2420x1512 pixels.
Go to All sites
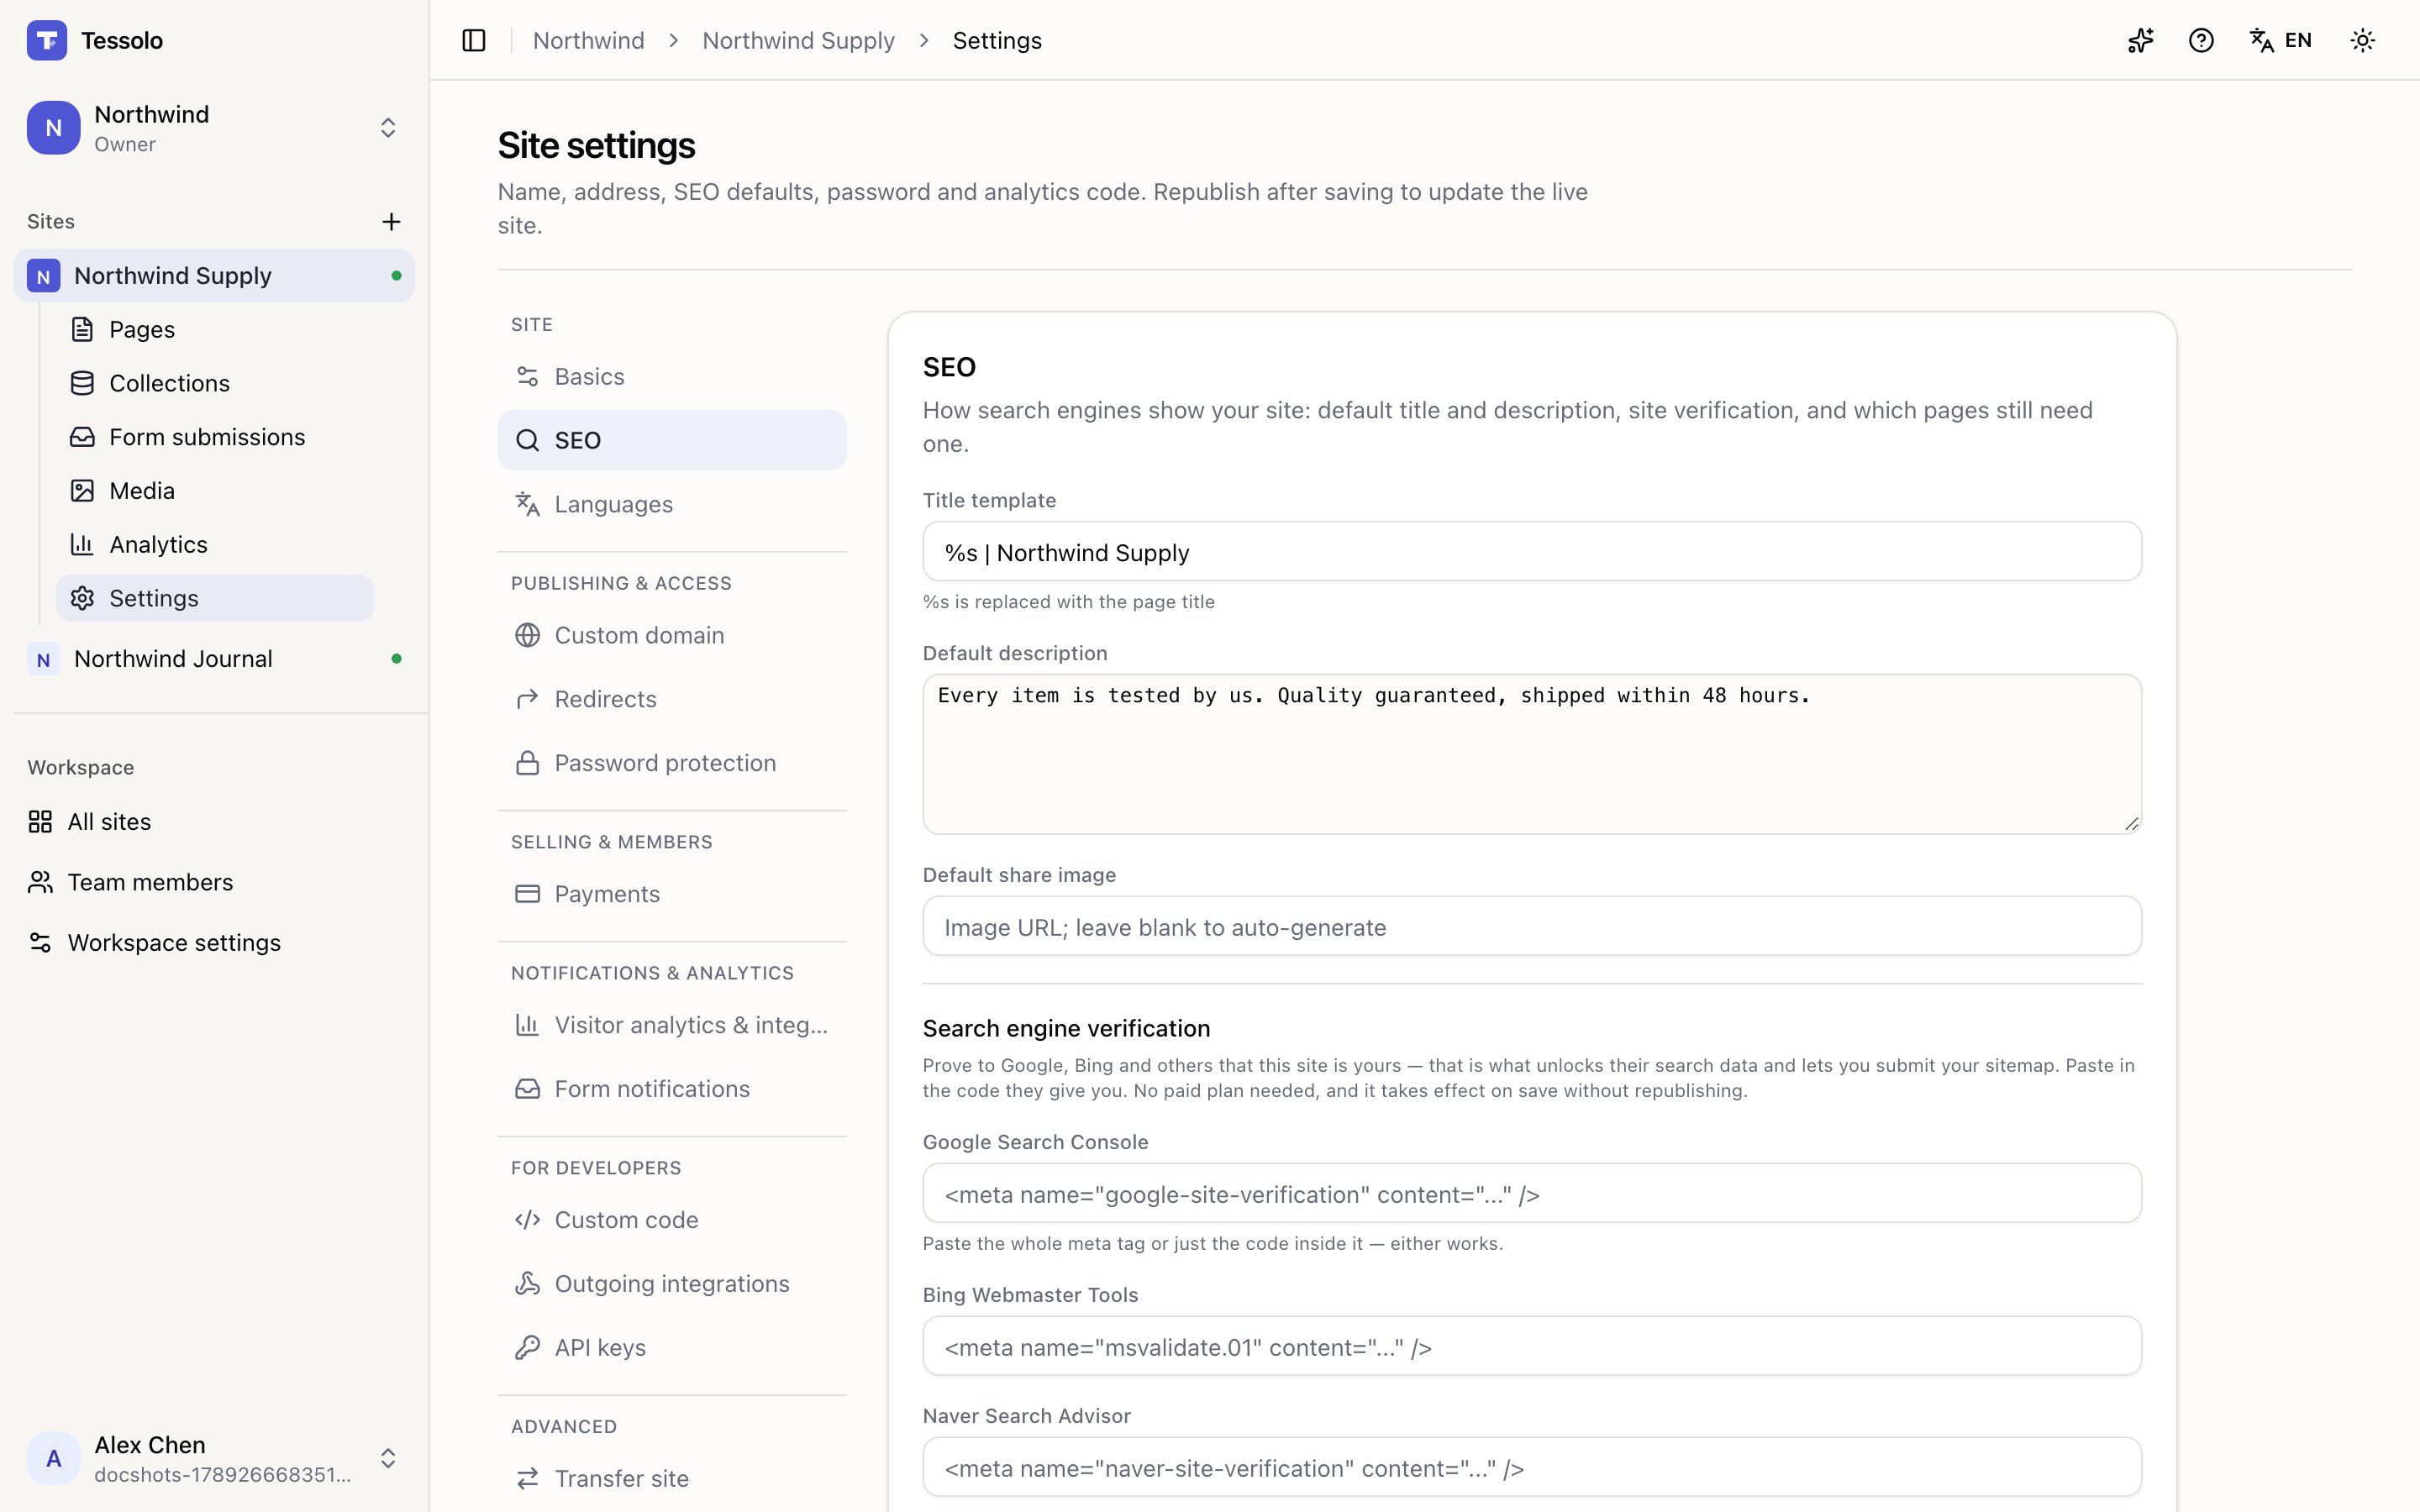(x=214, y=822)
